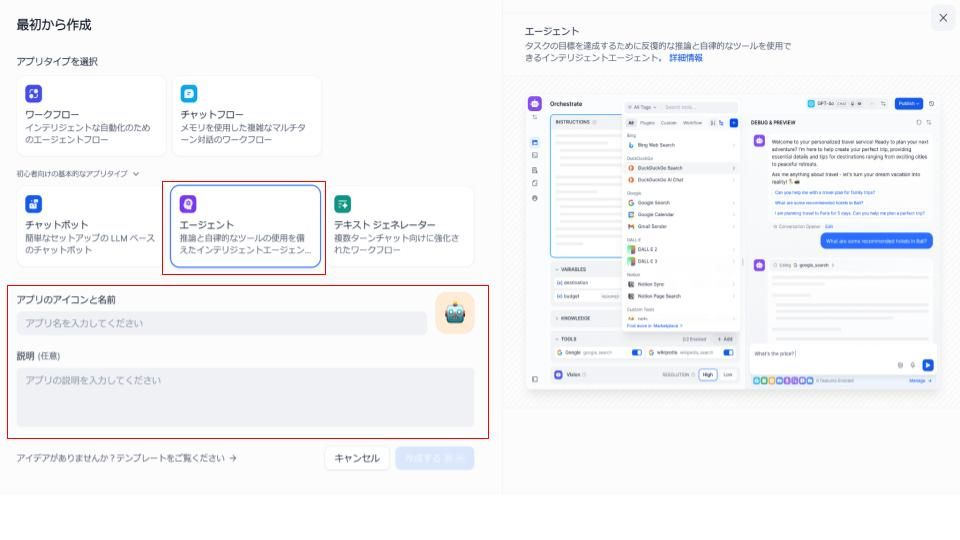
Task: Open the robot app icon picker
Action: (455, 313)
